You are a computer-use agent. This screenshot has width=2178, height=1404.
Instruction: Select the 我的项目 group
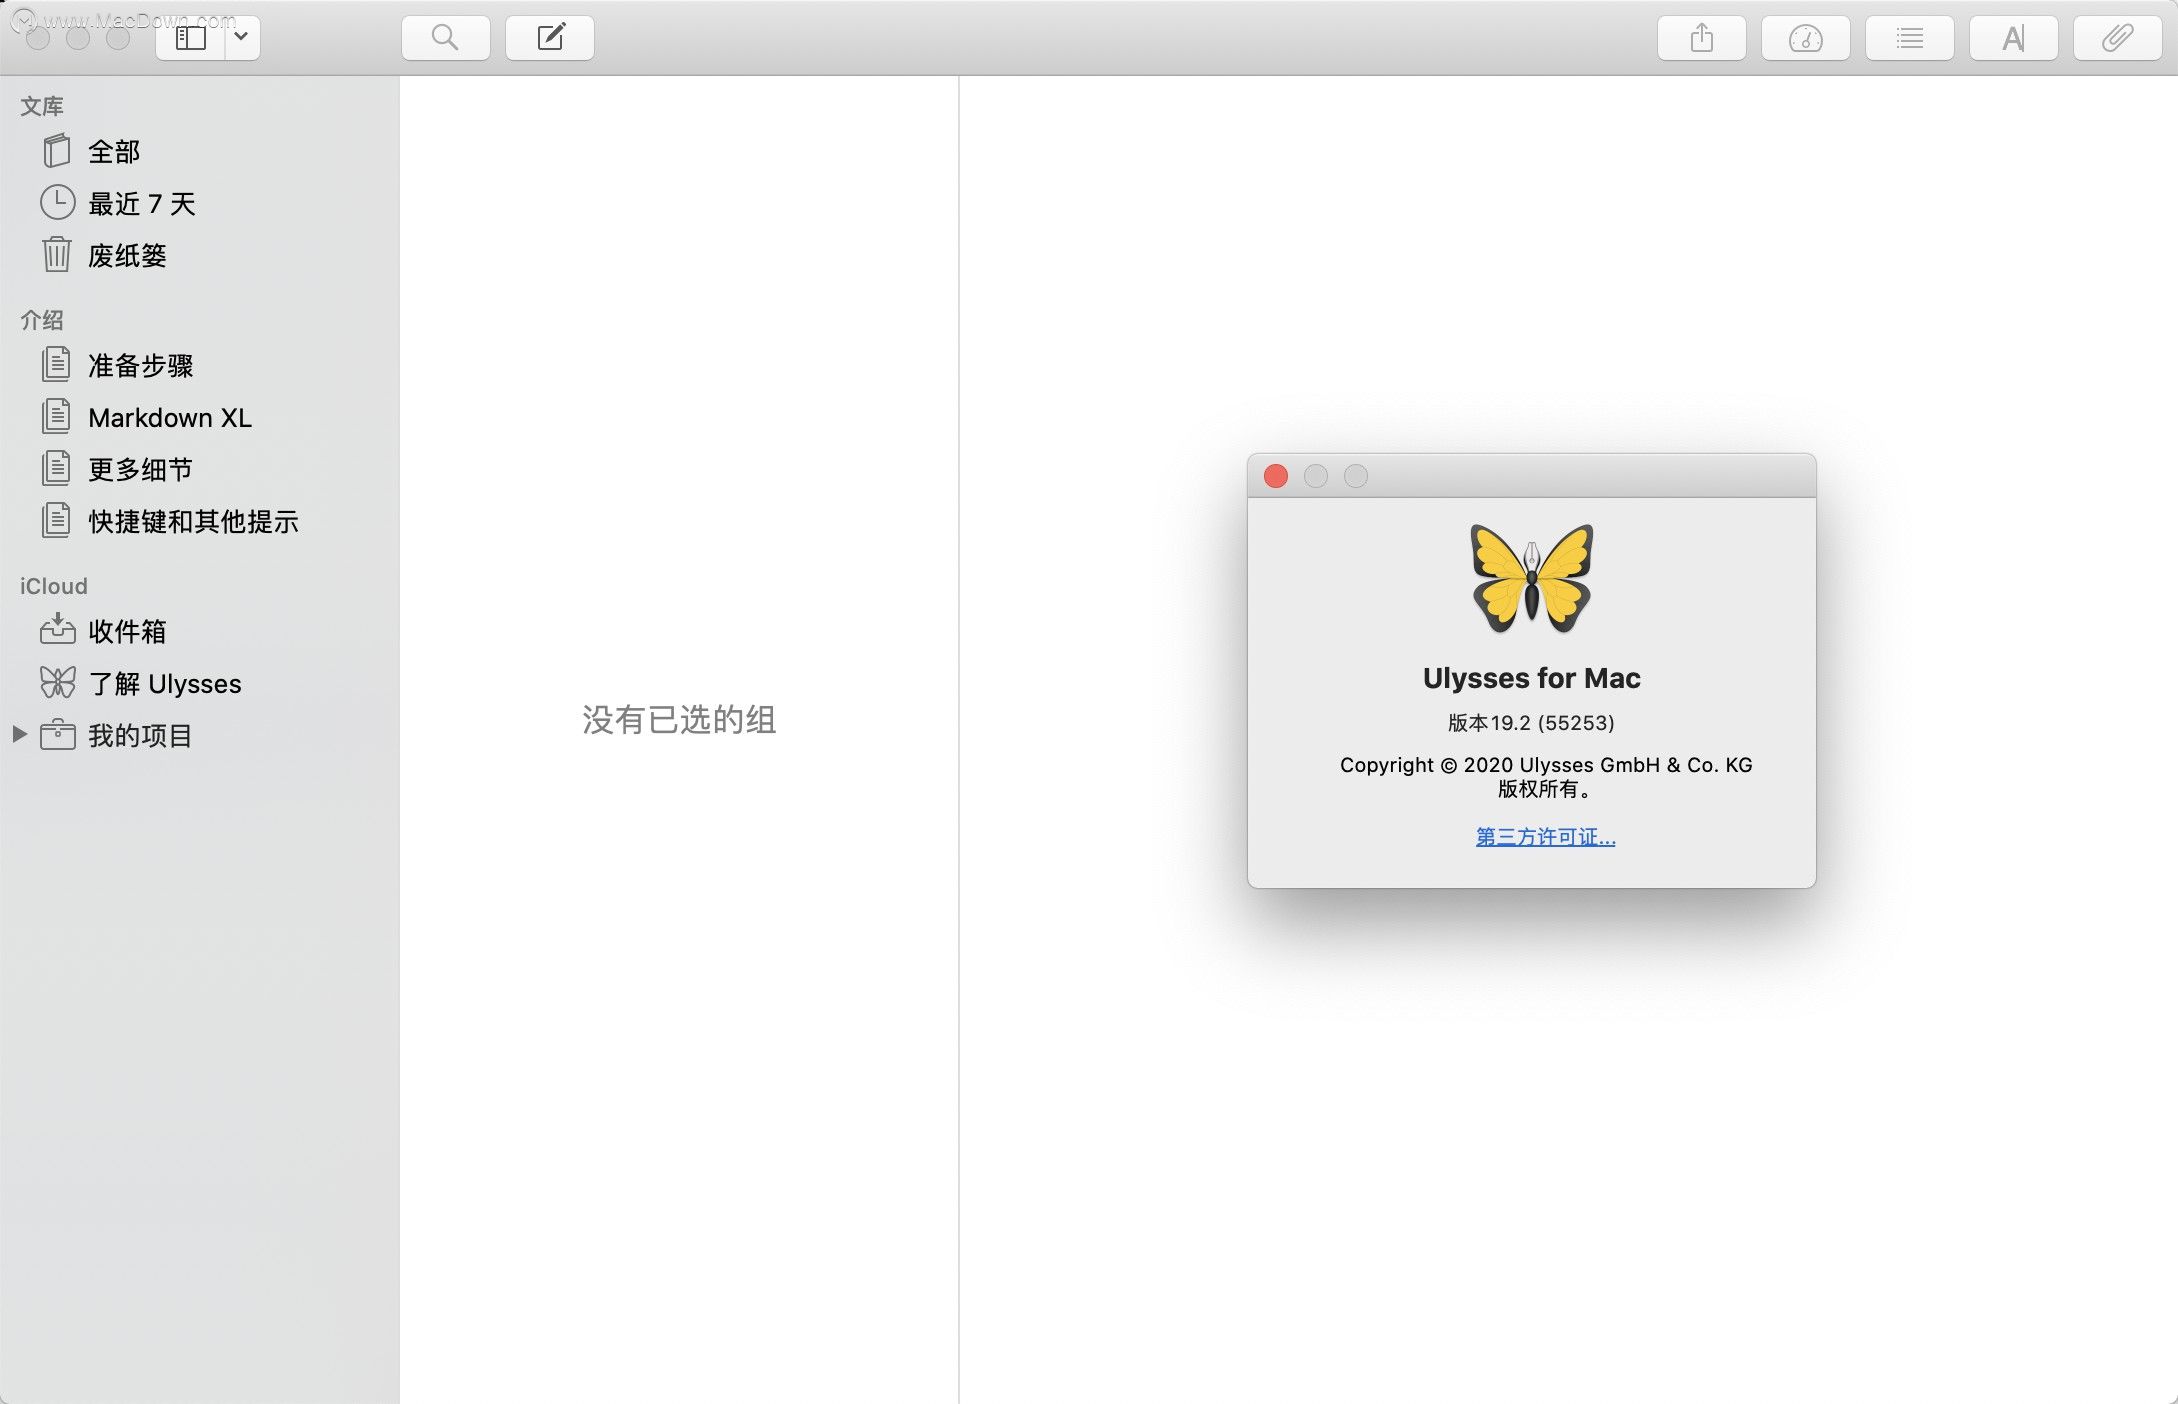[200, 736]
